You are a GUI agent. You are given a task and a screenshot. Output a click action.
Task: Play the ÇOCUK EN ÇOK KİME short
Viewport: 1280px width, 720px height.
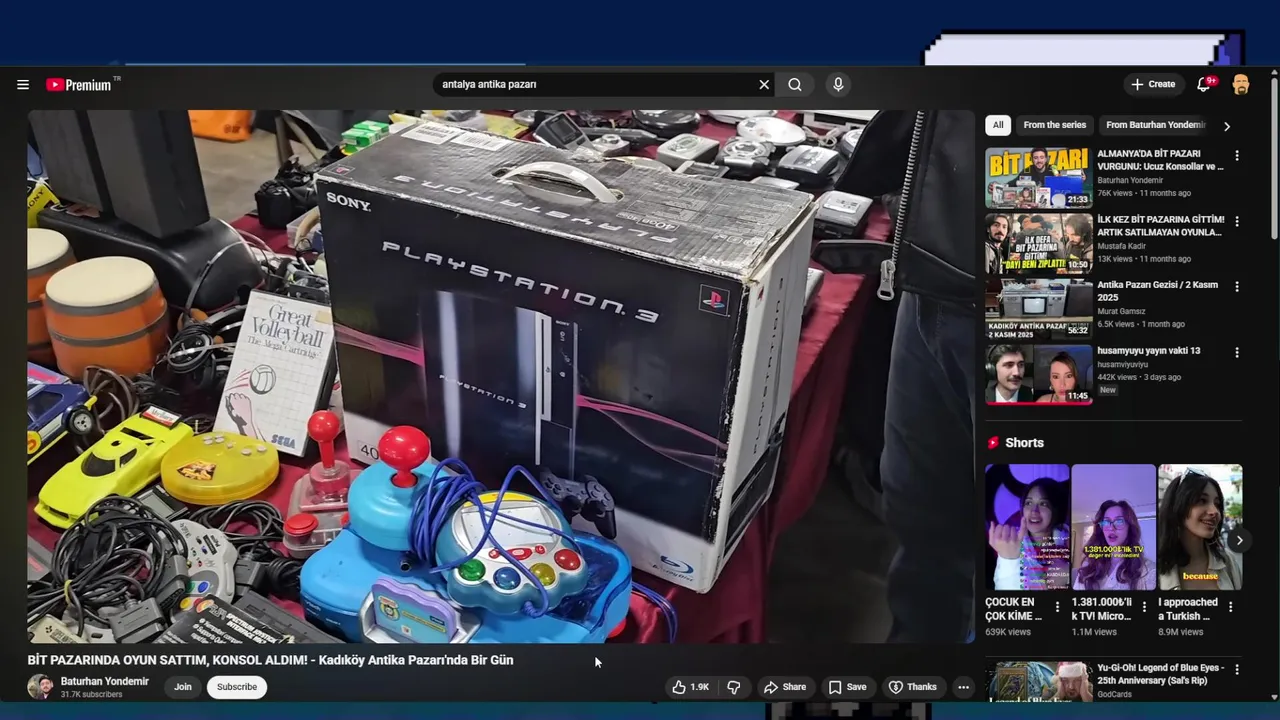click(x=1026, y=527)
